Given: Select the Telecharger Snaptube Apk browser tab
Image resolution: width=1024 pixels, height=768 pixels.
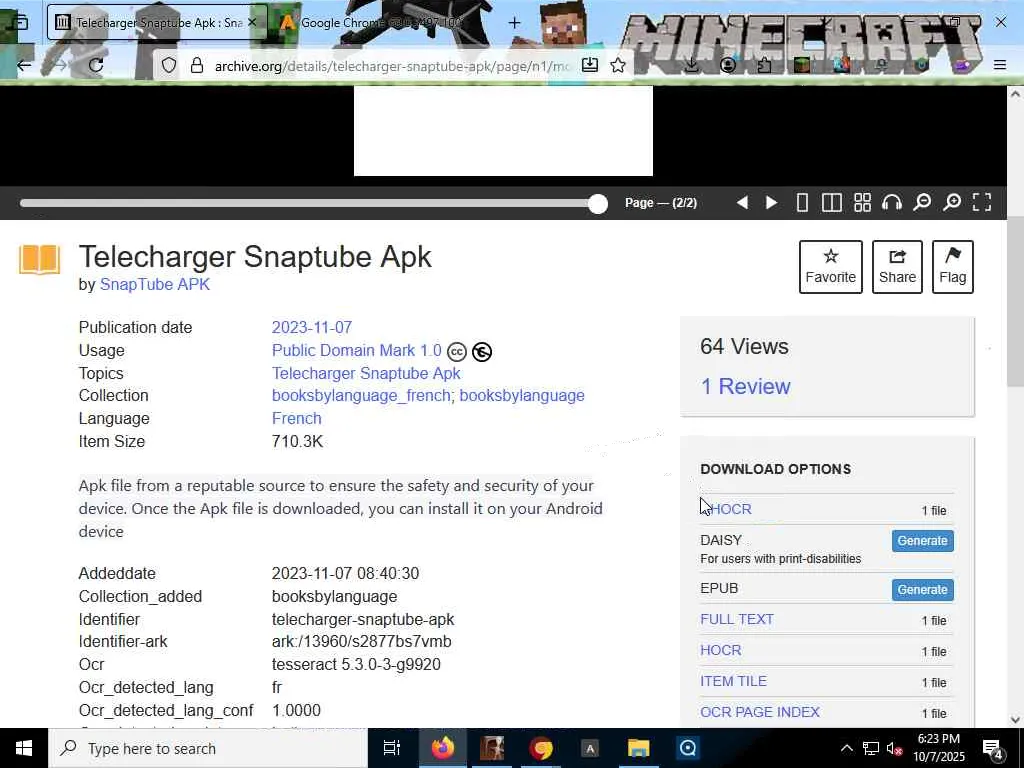Looking at the screenshot, I should click(157, 22).
